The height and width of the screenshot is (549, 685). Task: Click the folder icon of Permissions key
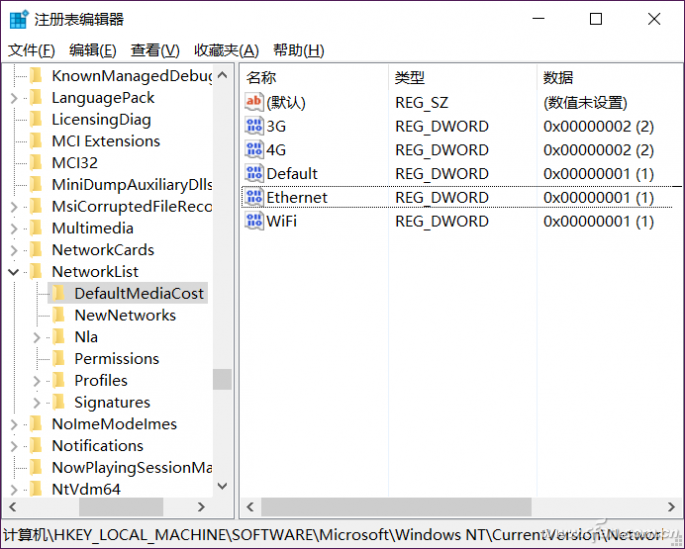pyautogui.click(x=59, y=359)
